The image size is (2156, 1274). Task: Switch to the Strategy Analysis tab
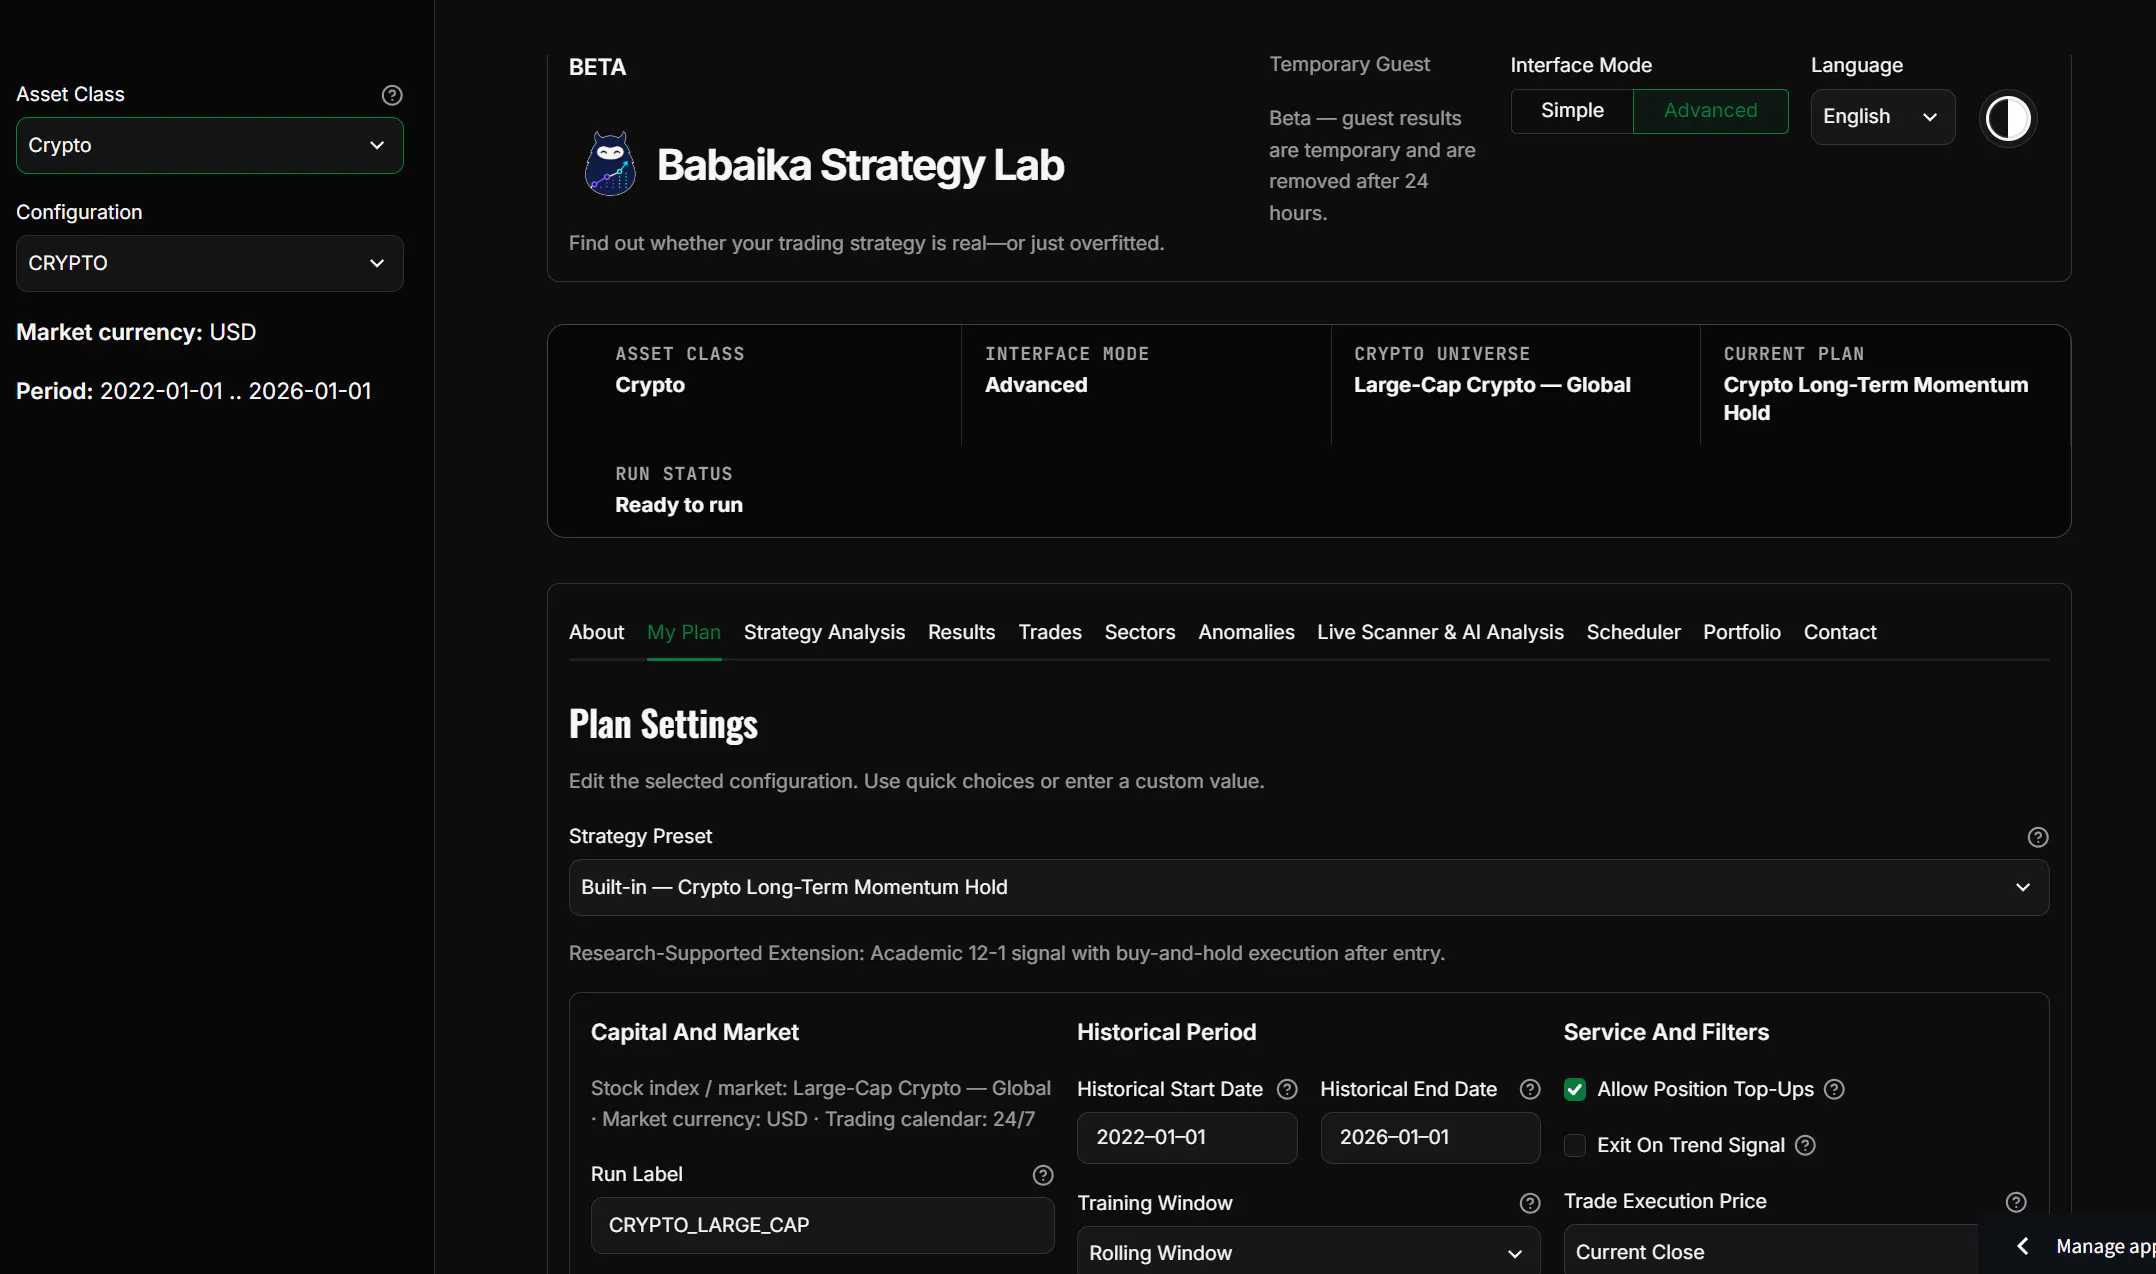[x=824, y=632]
